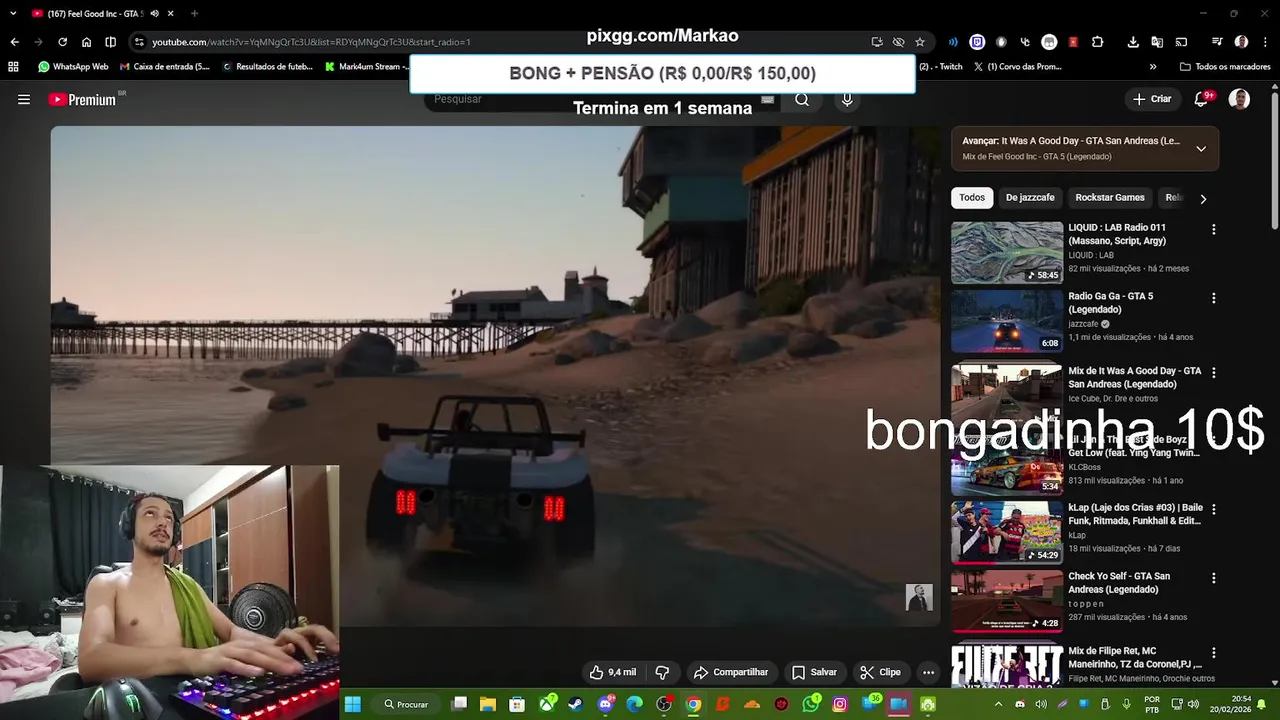The width and height of the screenshot is (1280, 720).
Task: Expand the Avançar queue panel chevron
Action: [1201, 149]
